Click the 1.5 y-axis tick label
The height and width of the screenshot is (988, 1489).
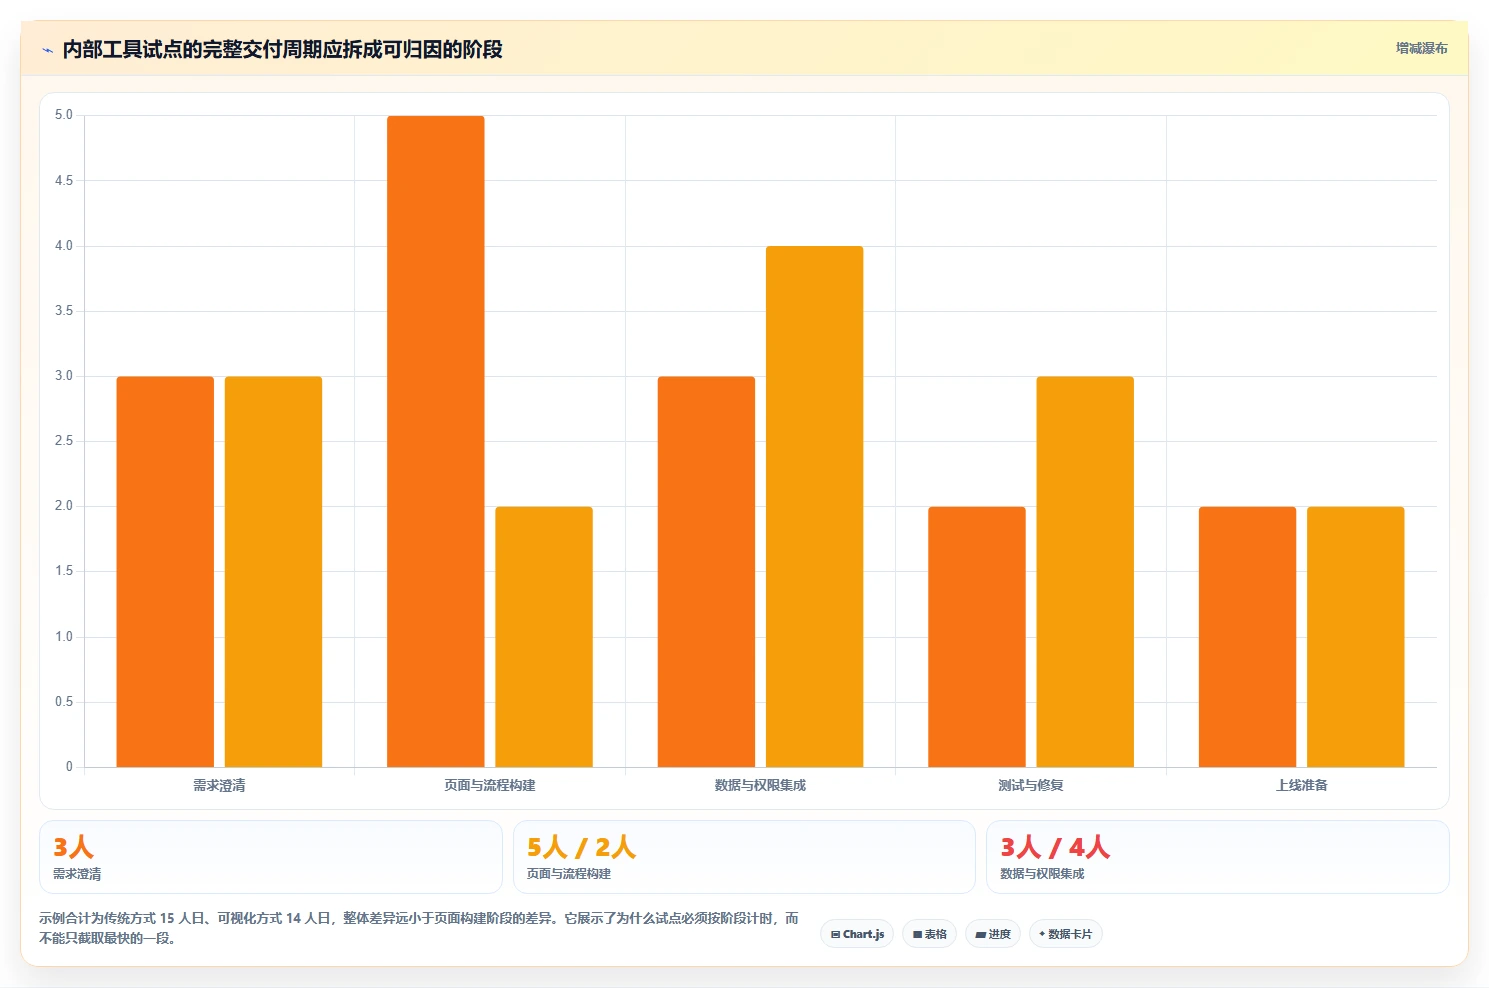coord(64,571)
